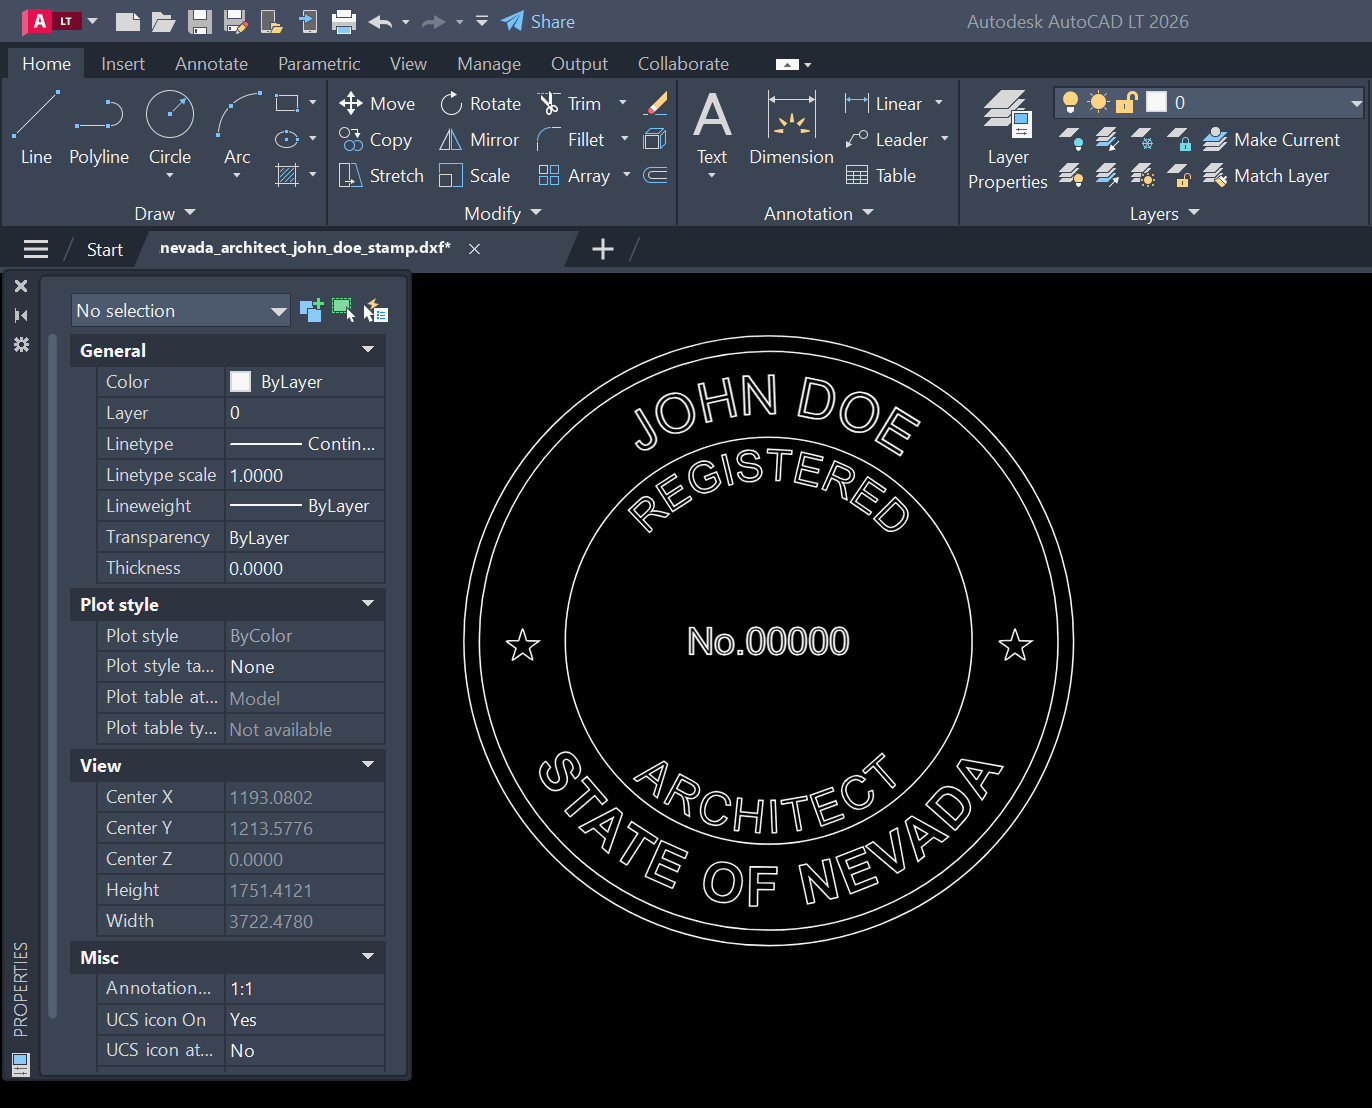The width and height of the screenshot is (1372, 1108).
Task: Insert a Table annotation
Action: (881, 175)
